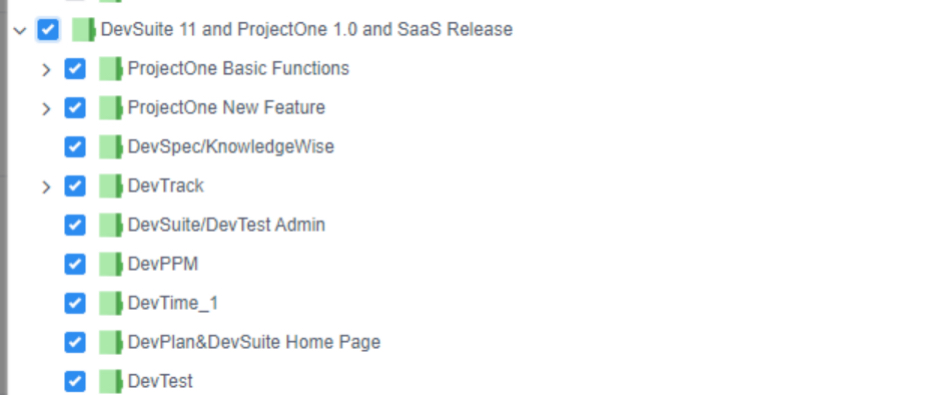The image size is (936, 395).
Task: Open DevPlan&DevSuite Home Page entry
Action: coord(254,342)
